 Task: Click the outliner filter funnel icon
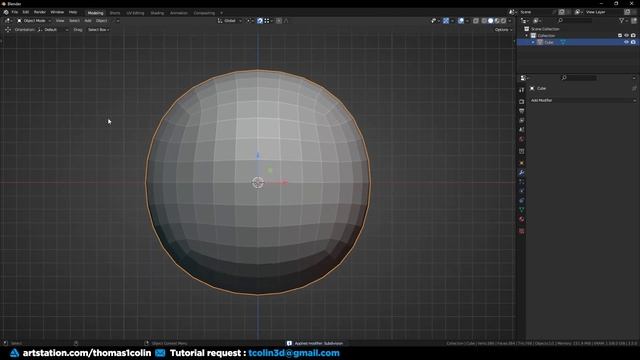(621, 20)
